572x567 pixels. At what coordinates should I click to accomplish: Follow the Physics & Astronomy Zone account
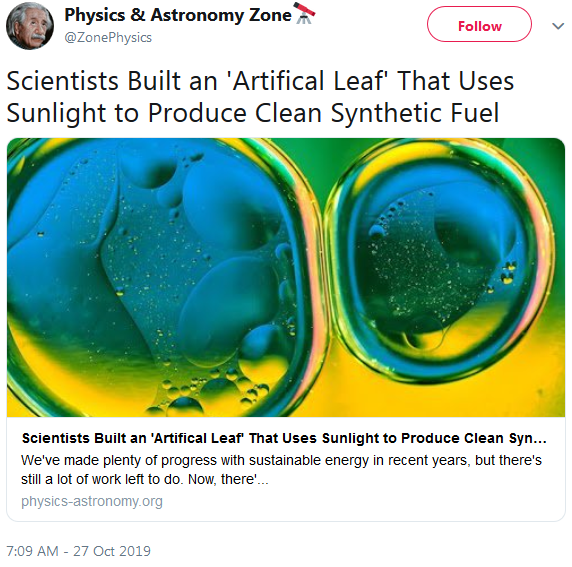479,24
